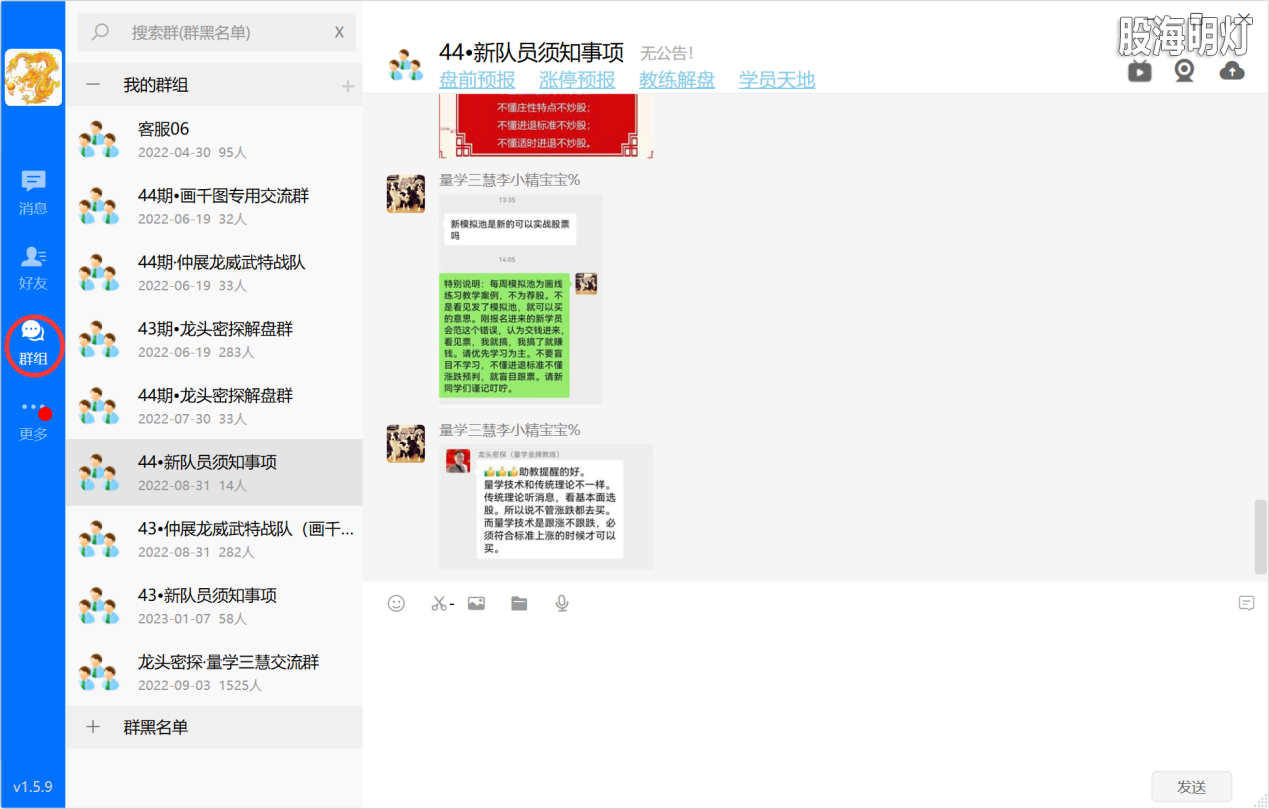Viewport: 1269px width, 809px height.
Task: Start a voice message with the microphone icon
Action: (561, 604)
